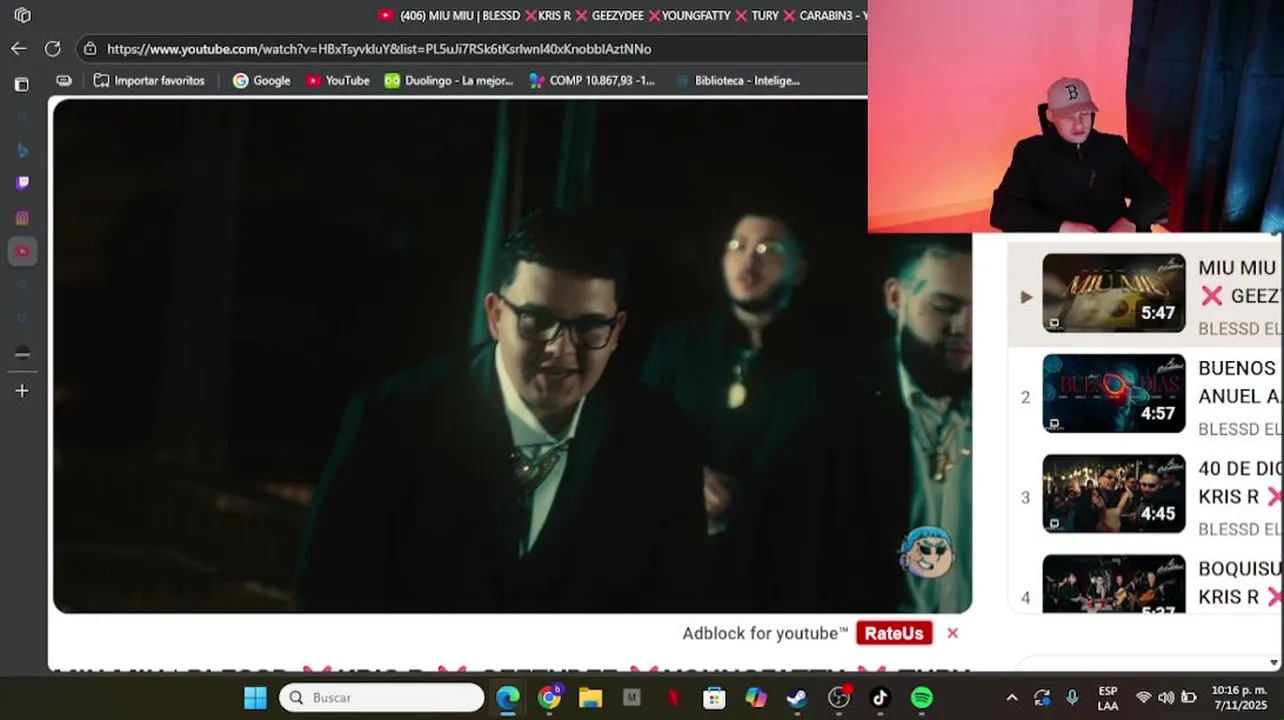
Task: Select the active YouTube sidebar tab
Action: coord(22,251)
